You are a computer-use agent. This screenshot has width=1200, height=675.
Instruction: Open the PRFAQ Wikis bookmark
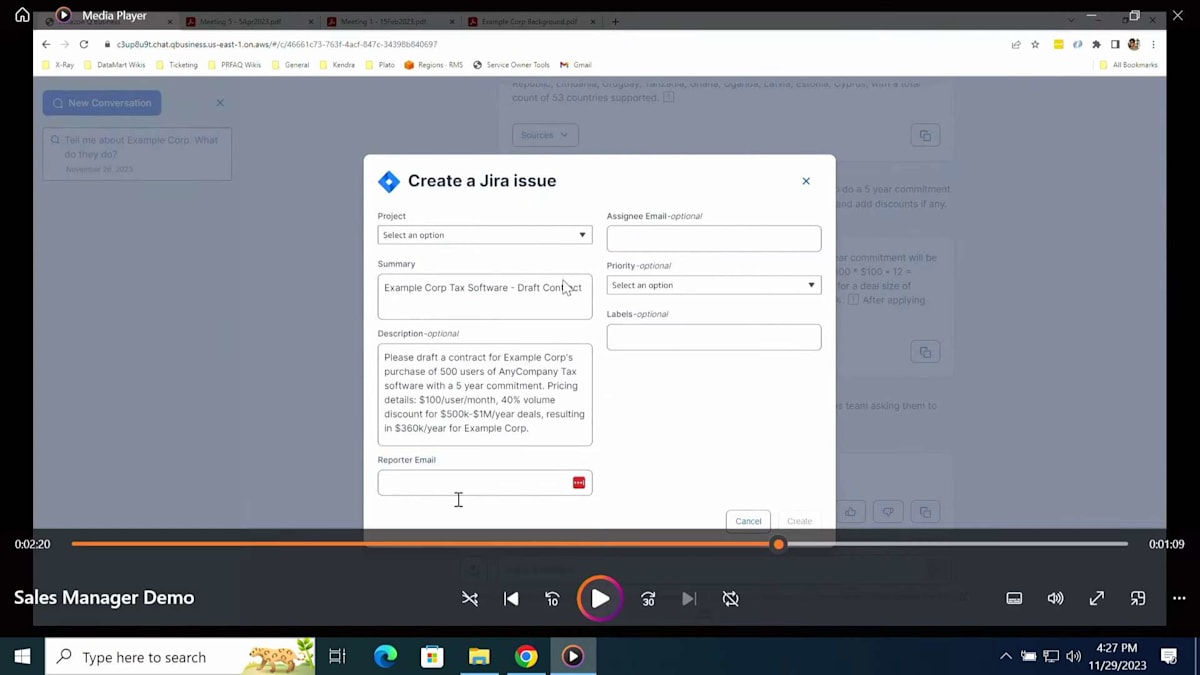point(234,65)
